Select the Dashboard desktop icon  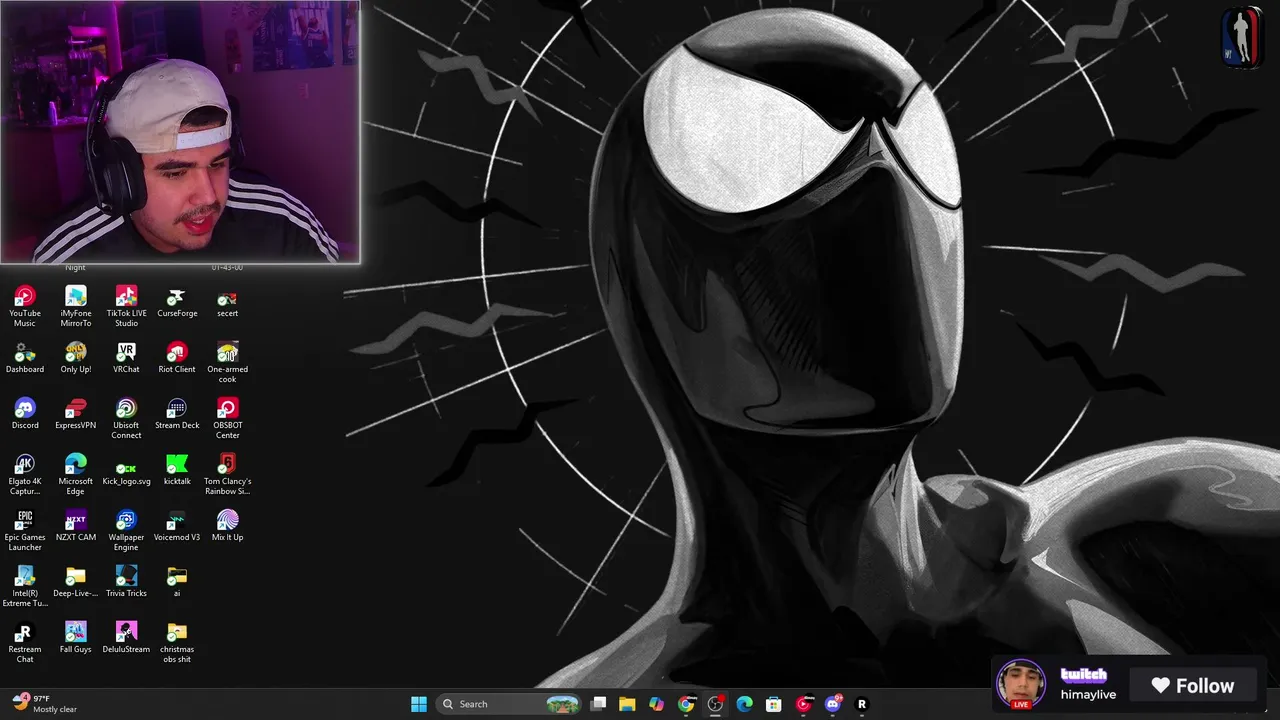tap(25, 359)
